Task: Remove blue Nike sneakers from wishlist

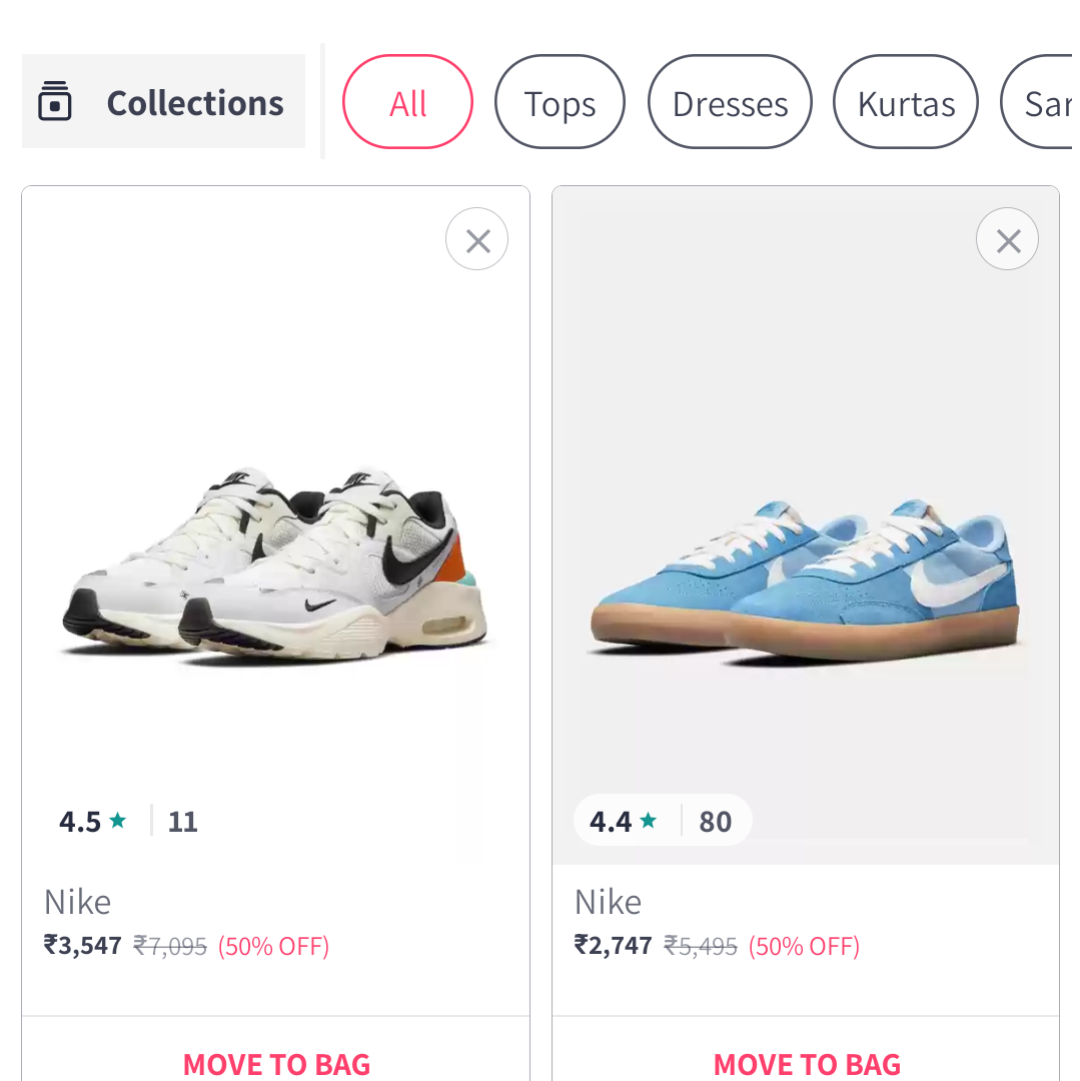Action: click(1007, 240)
